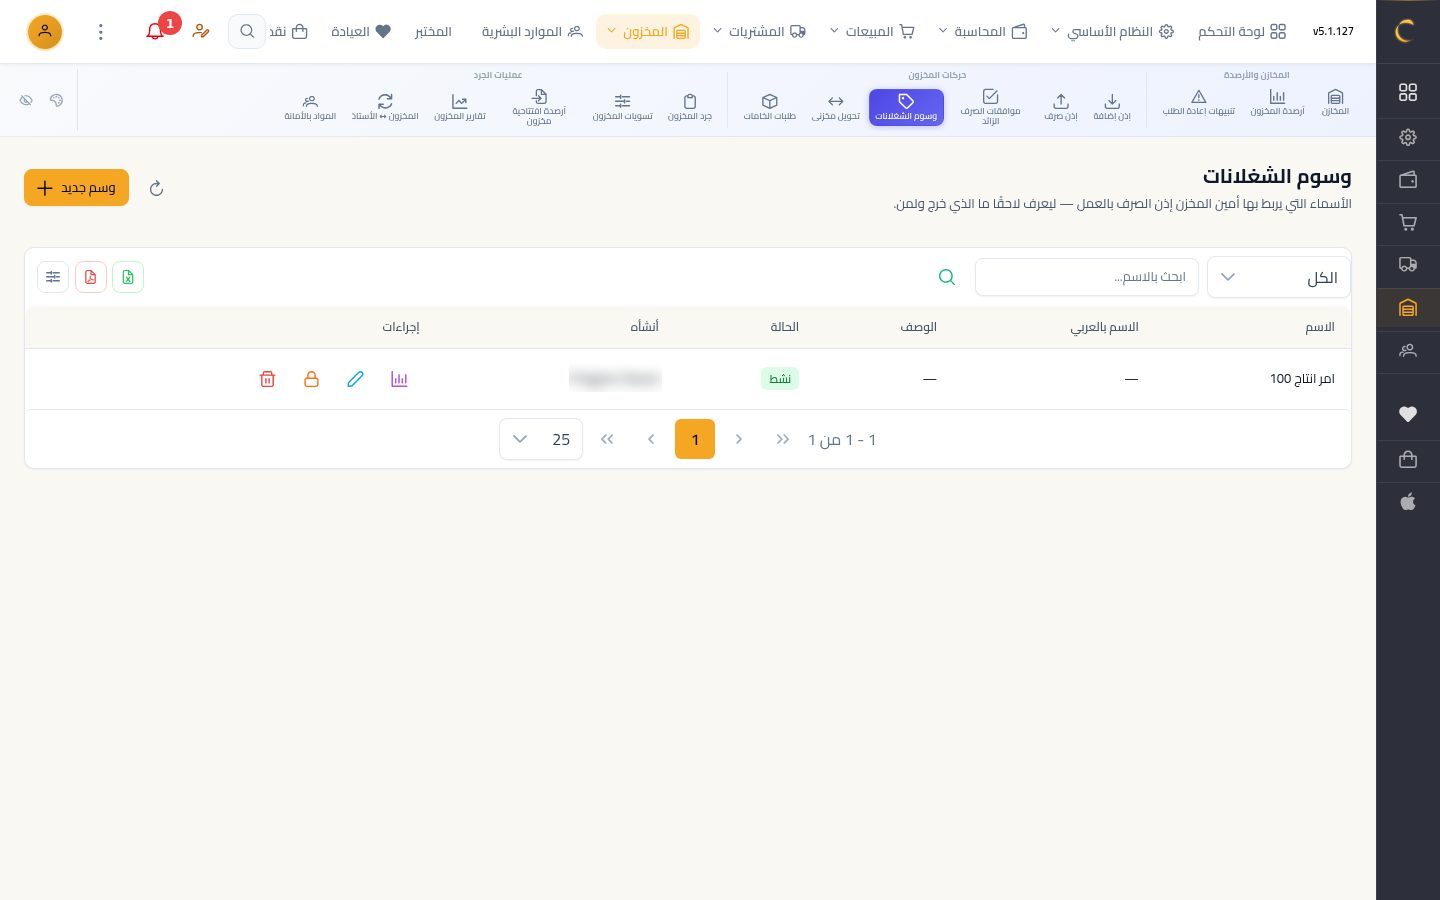Expand the النظام الأساسي top menu

pyautogui.click(x=1113, y=32)
